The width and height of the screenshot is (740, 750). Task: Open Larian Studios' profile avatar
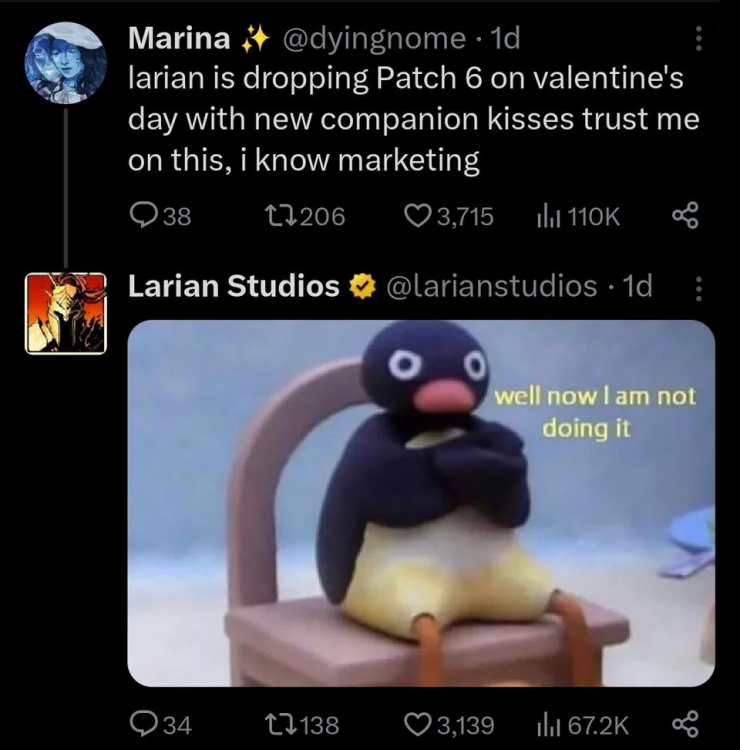65,313
